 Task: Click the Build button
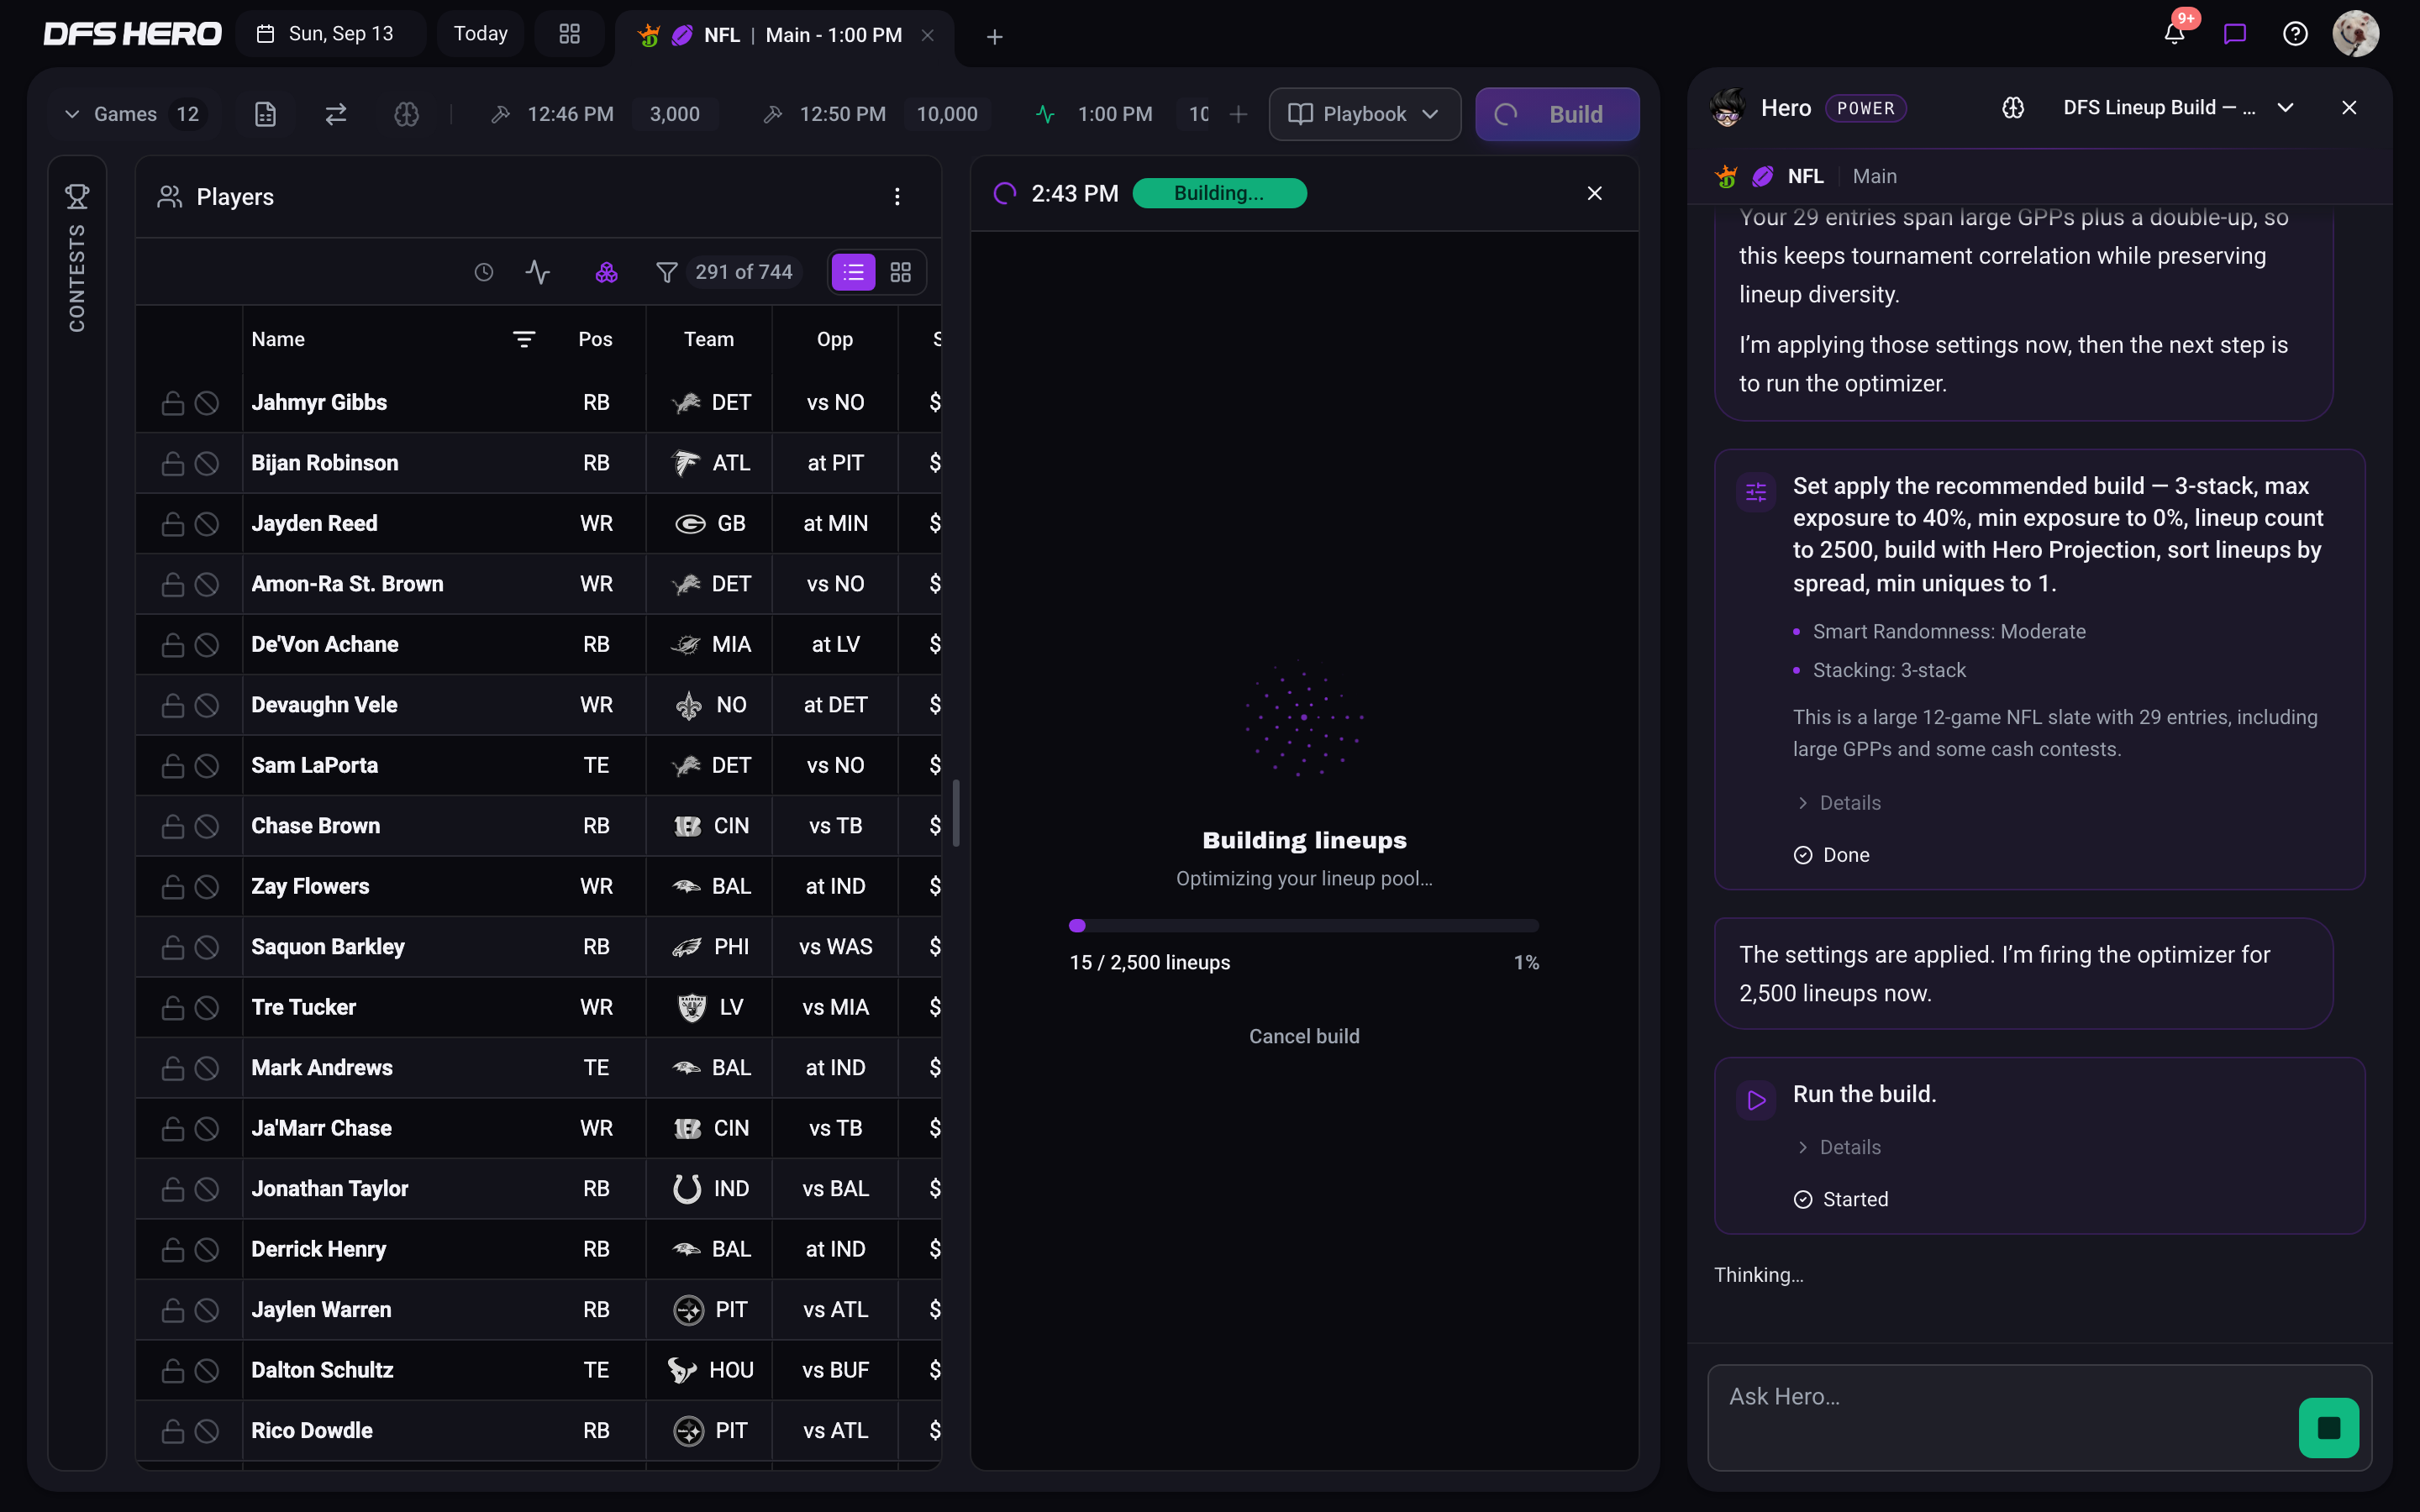[1556, 114]
